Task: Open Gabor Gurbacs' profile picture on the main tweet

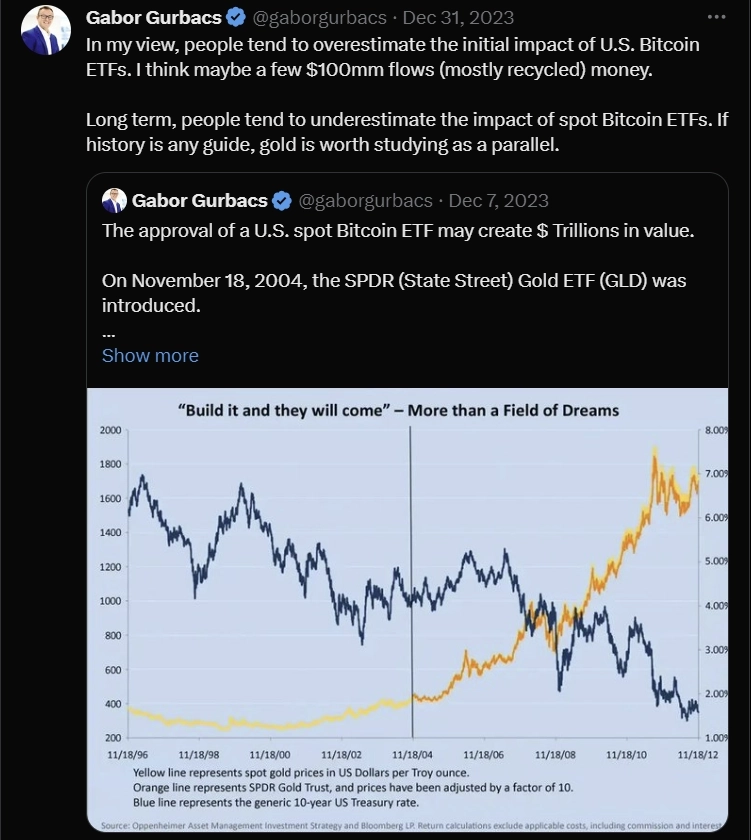Action: pos(46,30)
